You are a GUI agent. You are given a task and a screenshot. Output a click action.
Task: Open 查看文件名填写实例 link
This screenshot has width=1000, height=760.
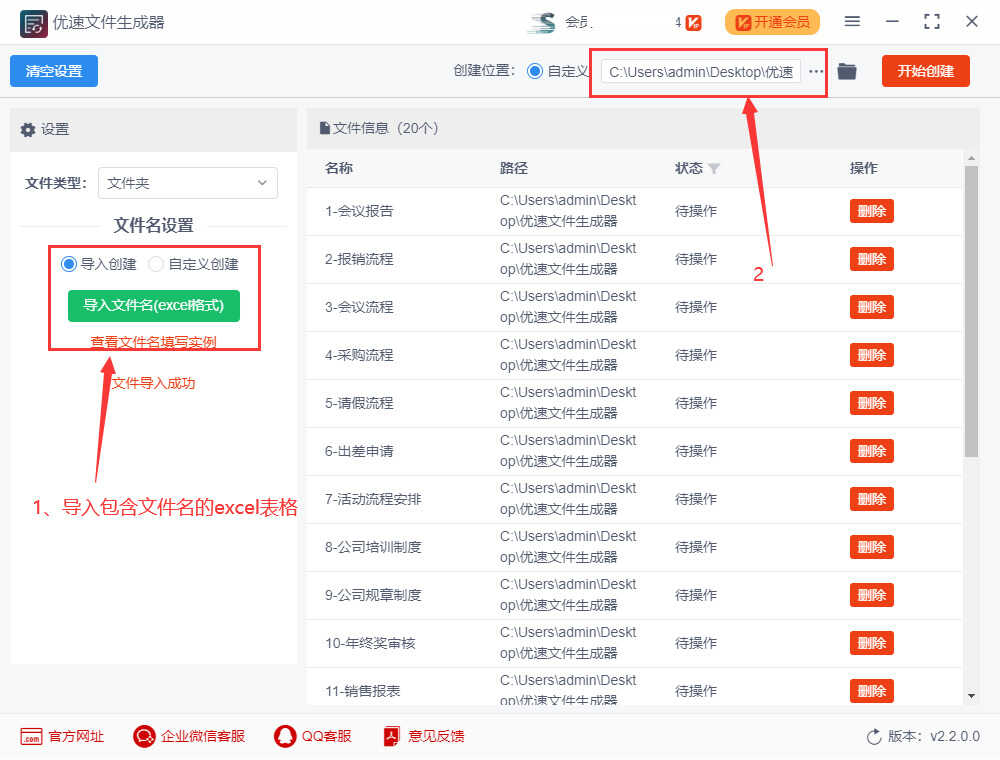[x=153, y=342]
